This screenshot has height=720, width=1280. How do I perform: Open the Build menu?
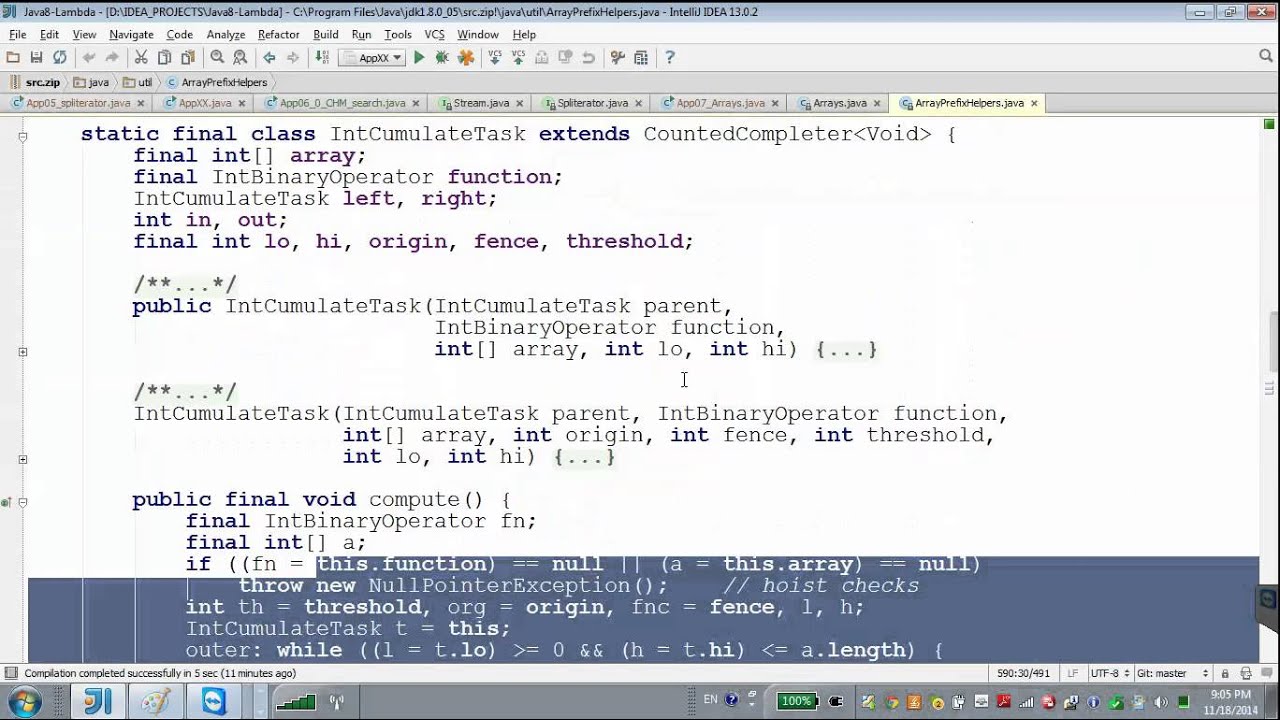(326, 34)
